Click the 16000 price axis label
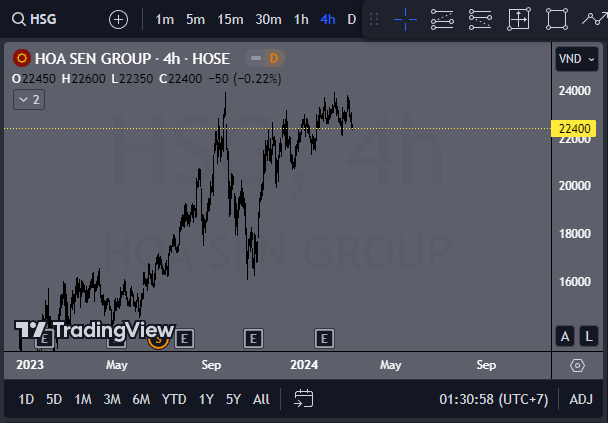Image resolution: width=608 pixels, height=423 pixels. pyautogui.click(x=575, y=281)
